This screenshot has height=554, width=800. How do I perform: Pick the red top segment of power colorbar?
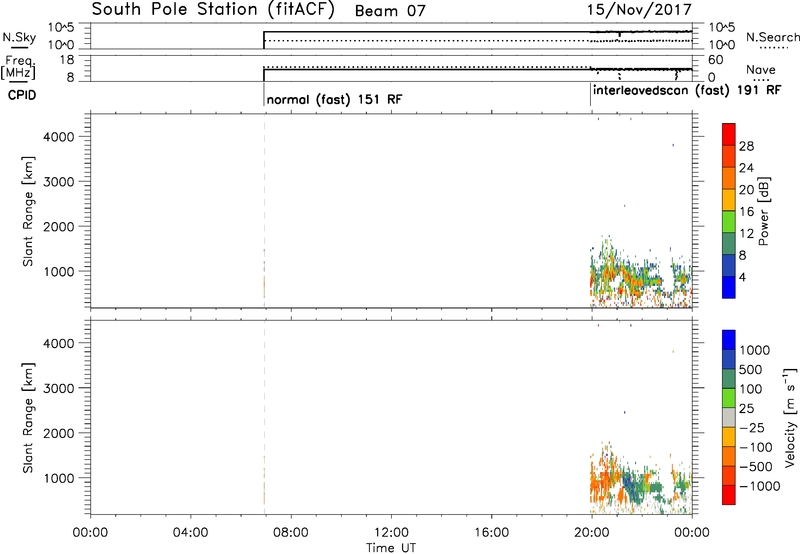pos(729,135)
